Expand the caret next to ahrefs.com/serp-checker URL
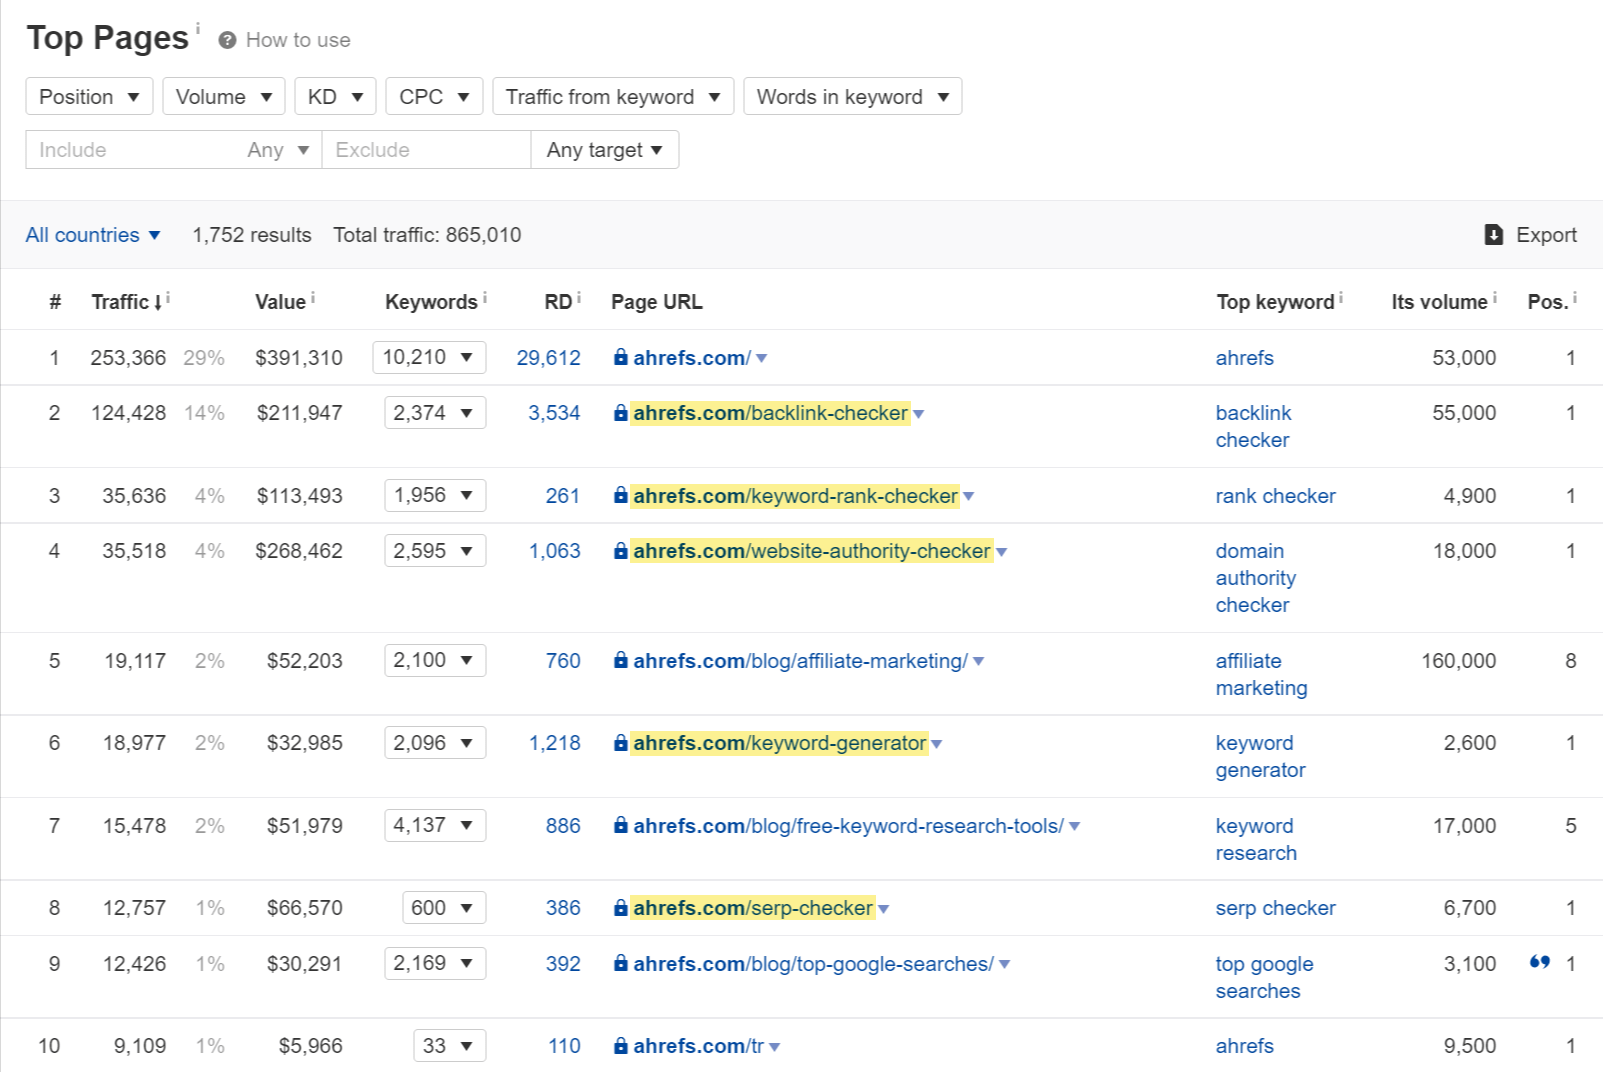The width and height of the screenshot is (1603, 1072). pos(884,909)
